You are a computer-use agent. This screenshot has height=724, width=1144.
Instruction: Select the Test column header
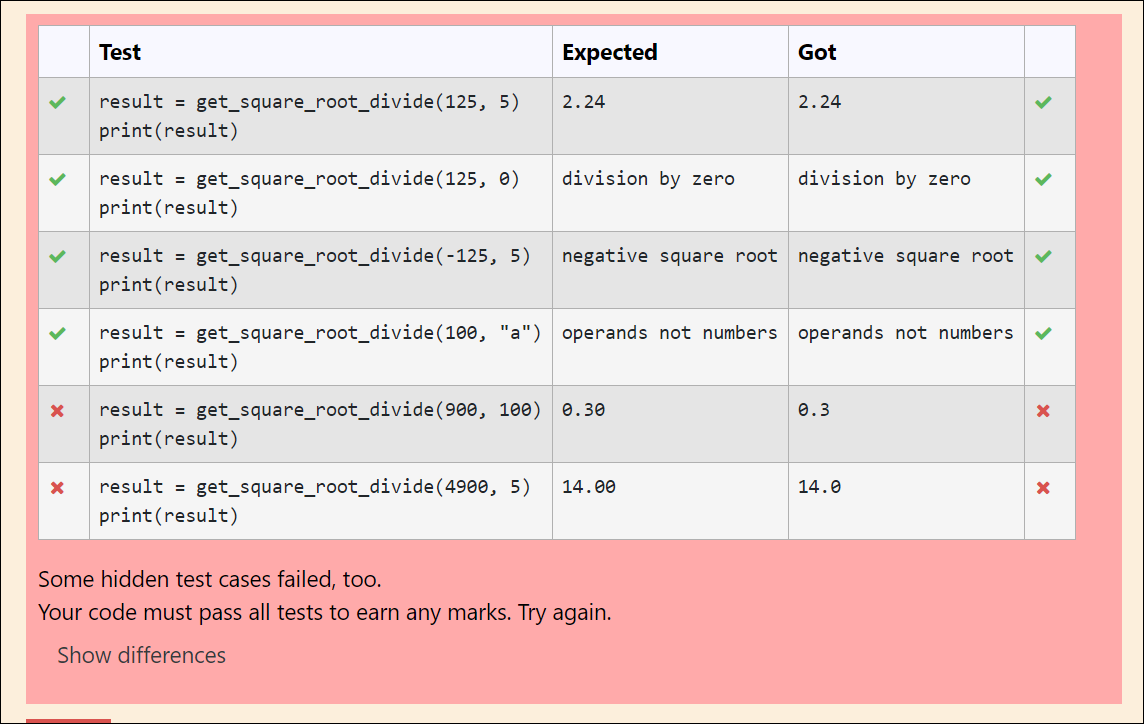tap(119, 52)
